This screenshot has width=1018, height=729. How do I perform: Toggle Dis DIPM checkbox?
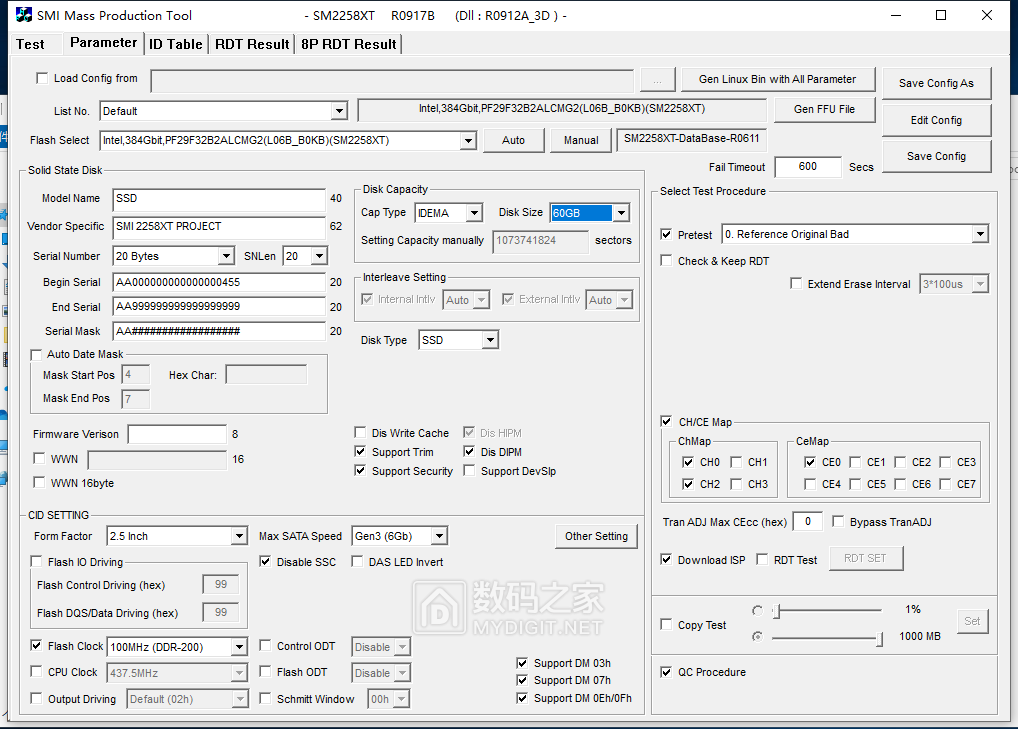[x=469, y=451]
